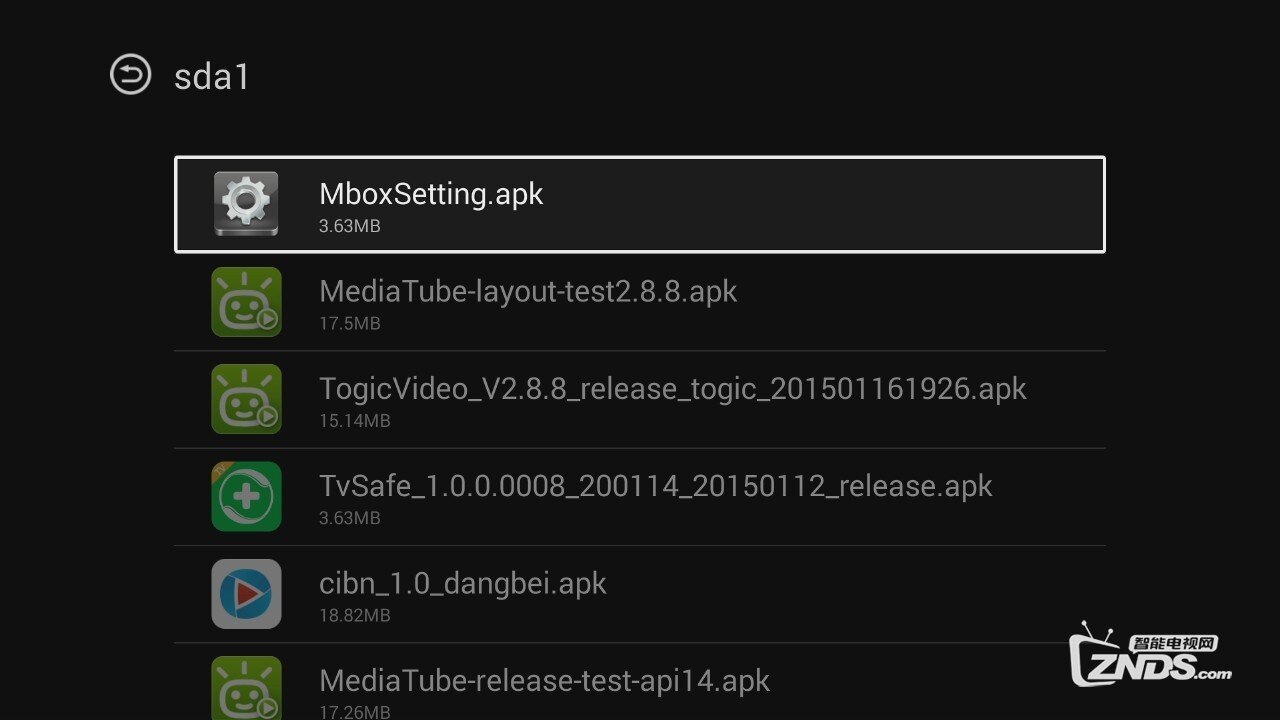Click the 18.82MB file size label

pos(354,615)
